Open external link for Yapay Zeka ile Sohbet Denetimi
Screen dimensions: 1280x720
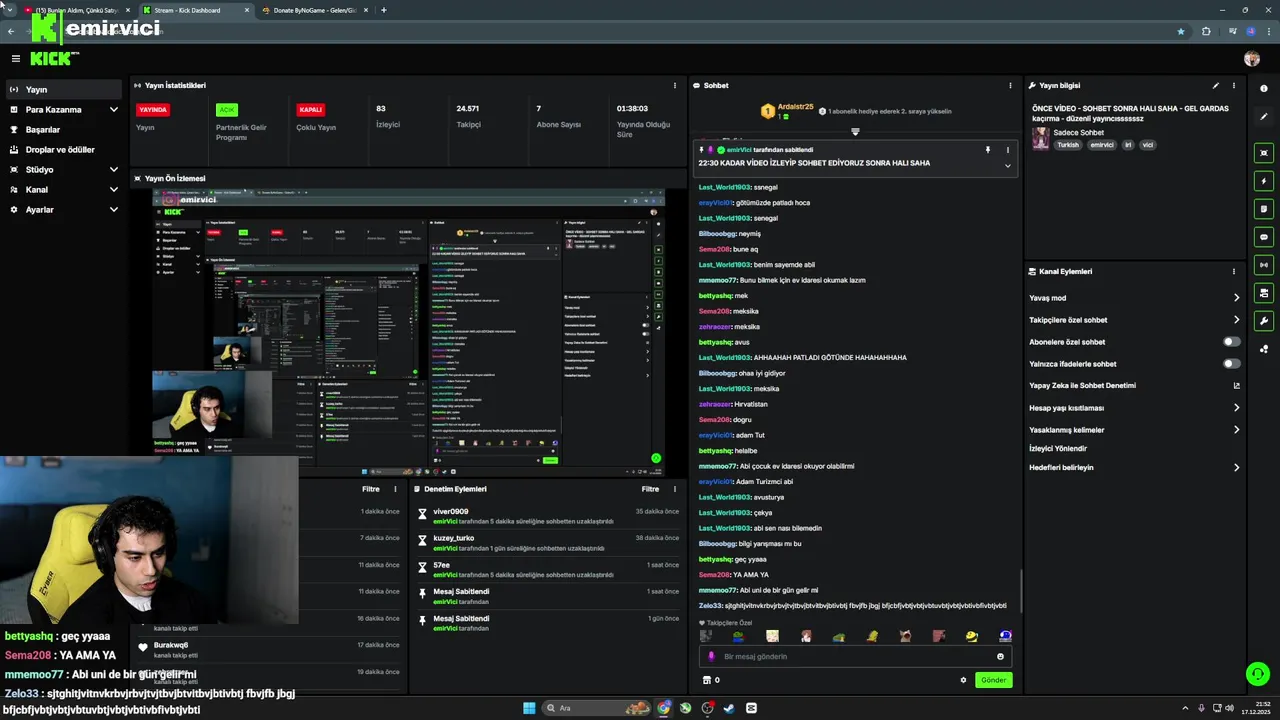click(1236, 386)
